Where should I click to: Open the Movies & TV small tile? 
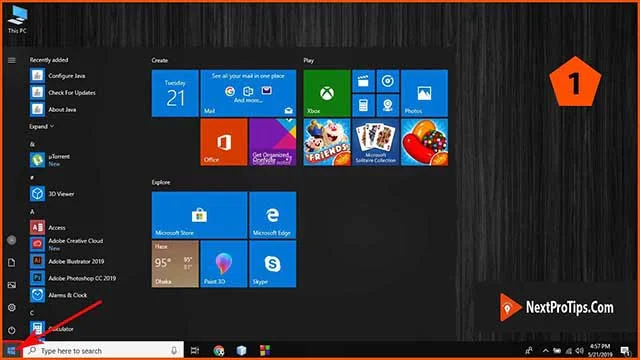(363, 81)
